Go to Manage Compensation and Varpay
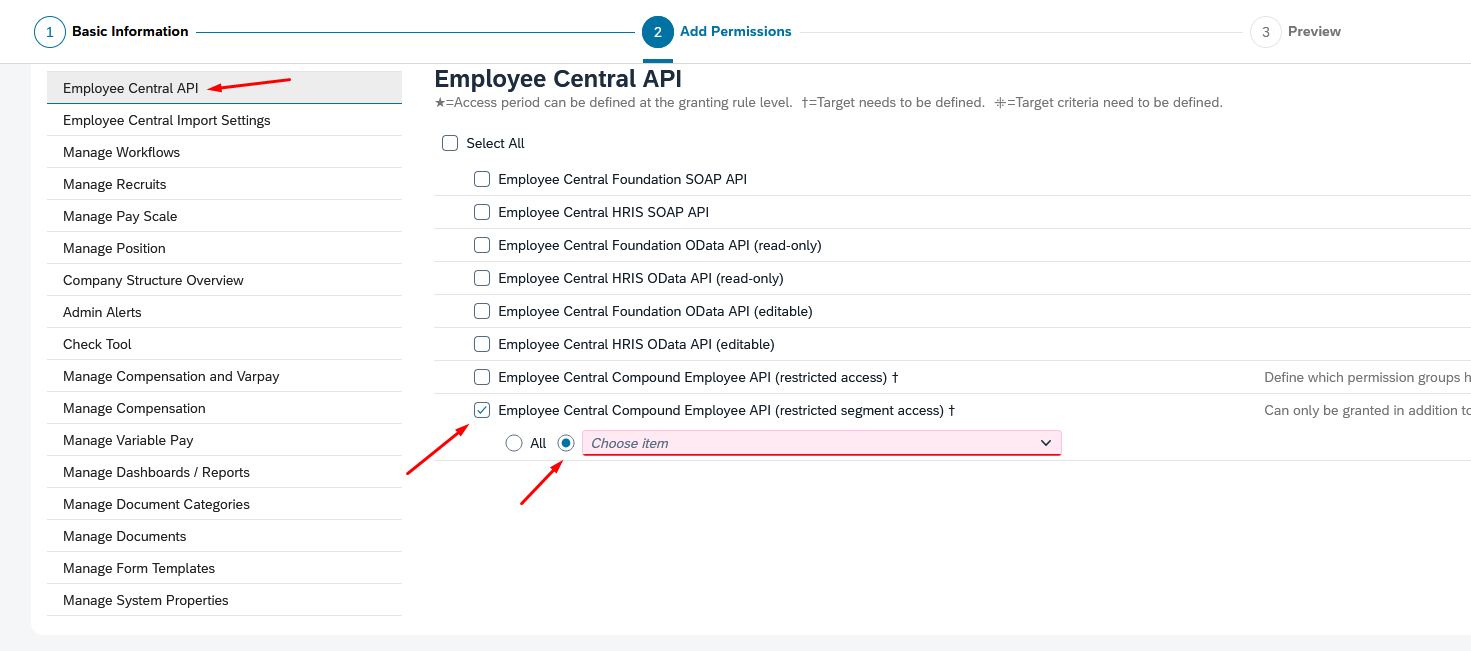This screenshot has width=1471, height=651. (171, 376)
